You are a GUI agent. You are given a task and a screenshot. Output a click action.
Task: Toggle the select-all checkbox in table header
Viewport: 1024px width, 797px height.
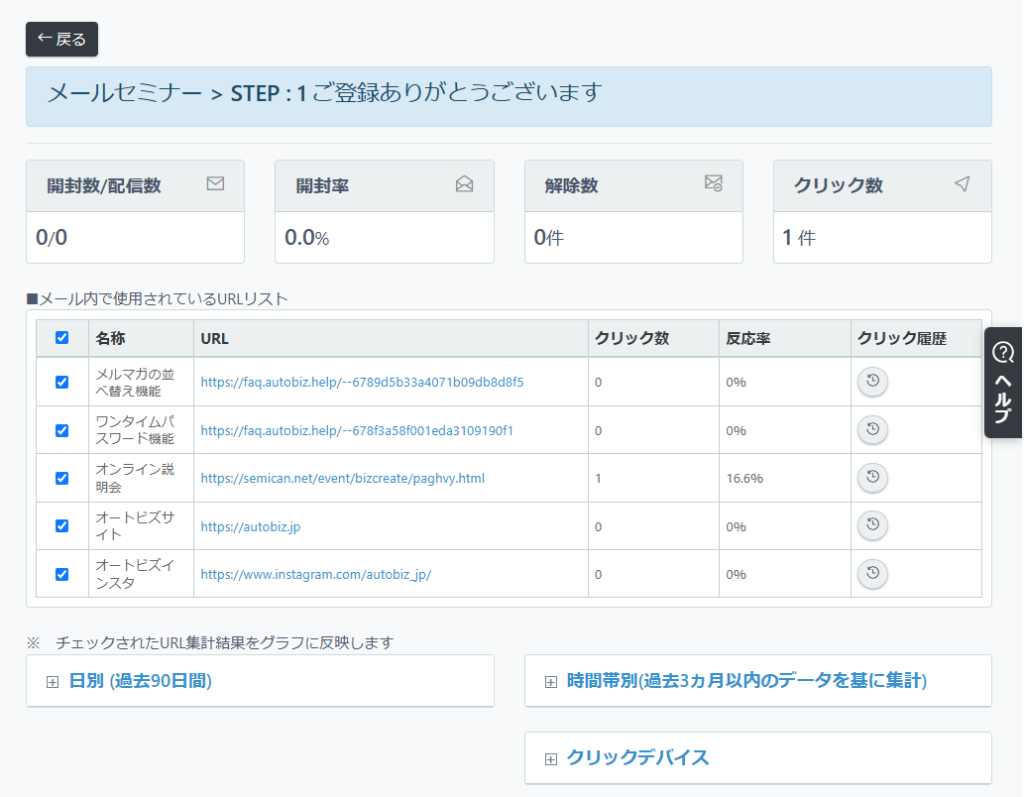click(62, 338)
